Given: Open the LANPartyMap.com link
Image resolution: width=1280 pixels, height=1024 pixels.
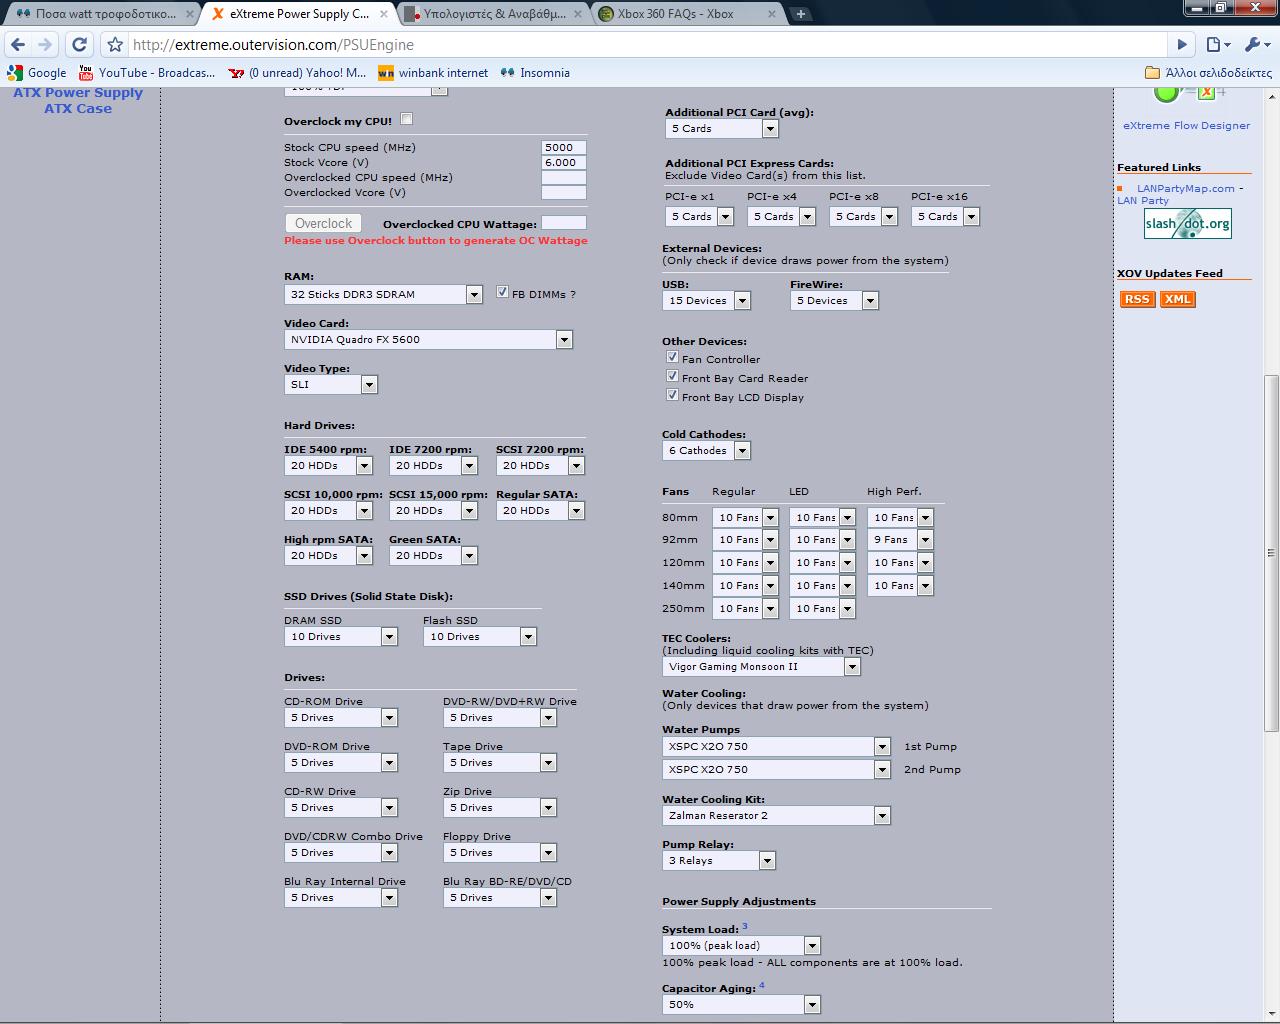Looking at the screenshot, I should click(x=1186, y=188).
